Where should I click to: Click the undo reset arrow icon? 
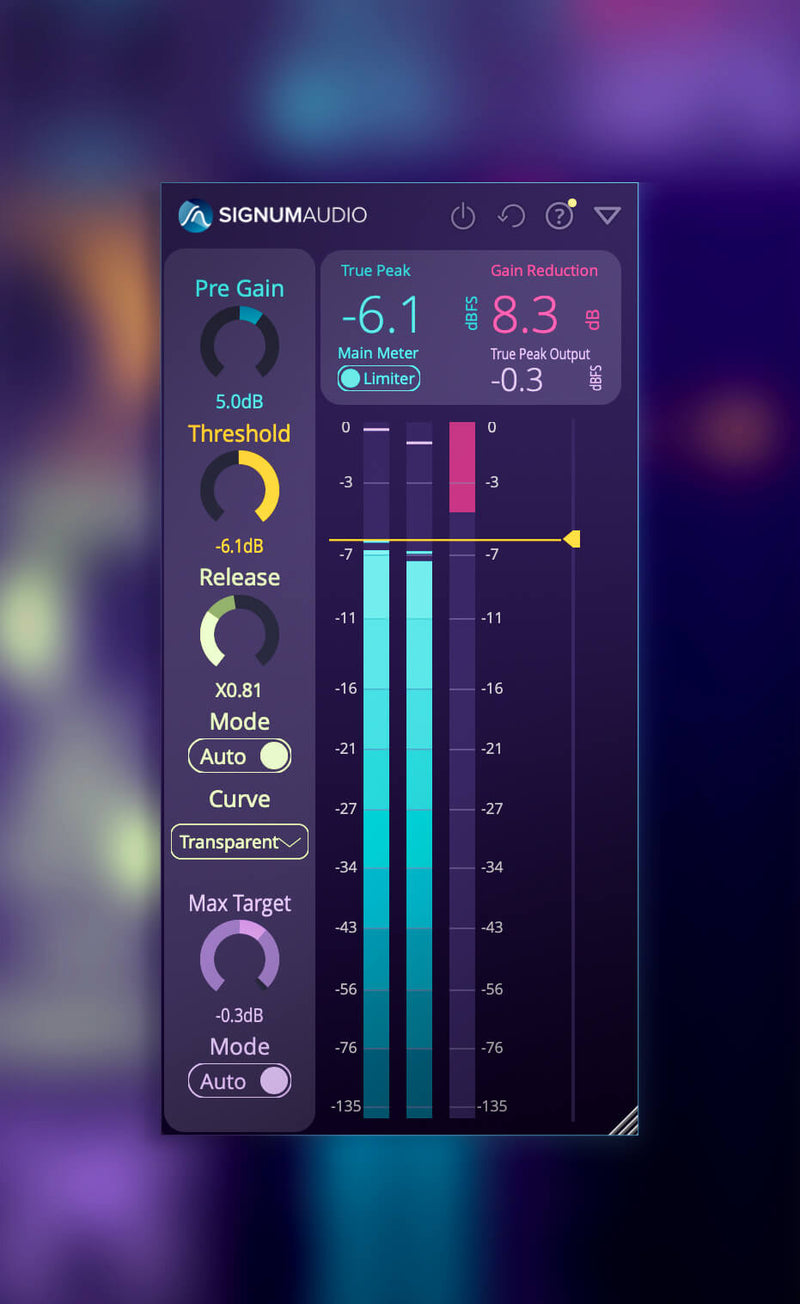pyautogui.click(x=511, y=216)
